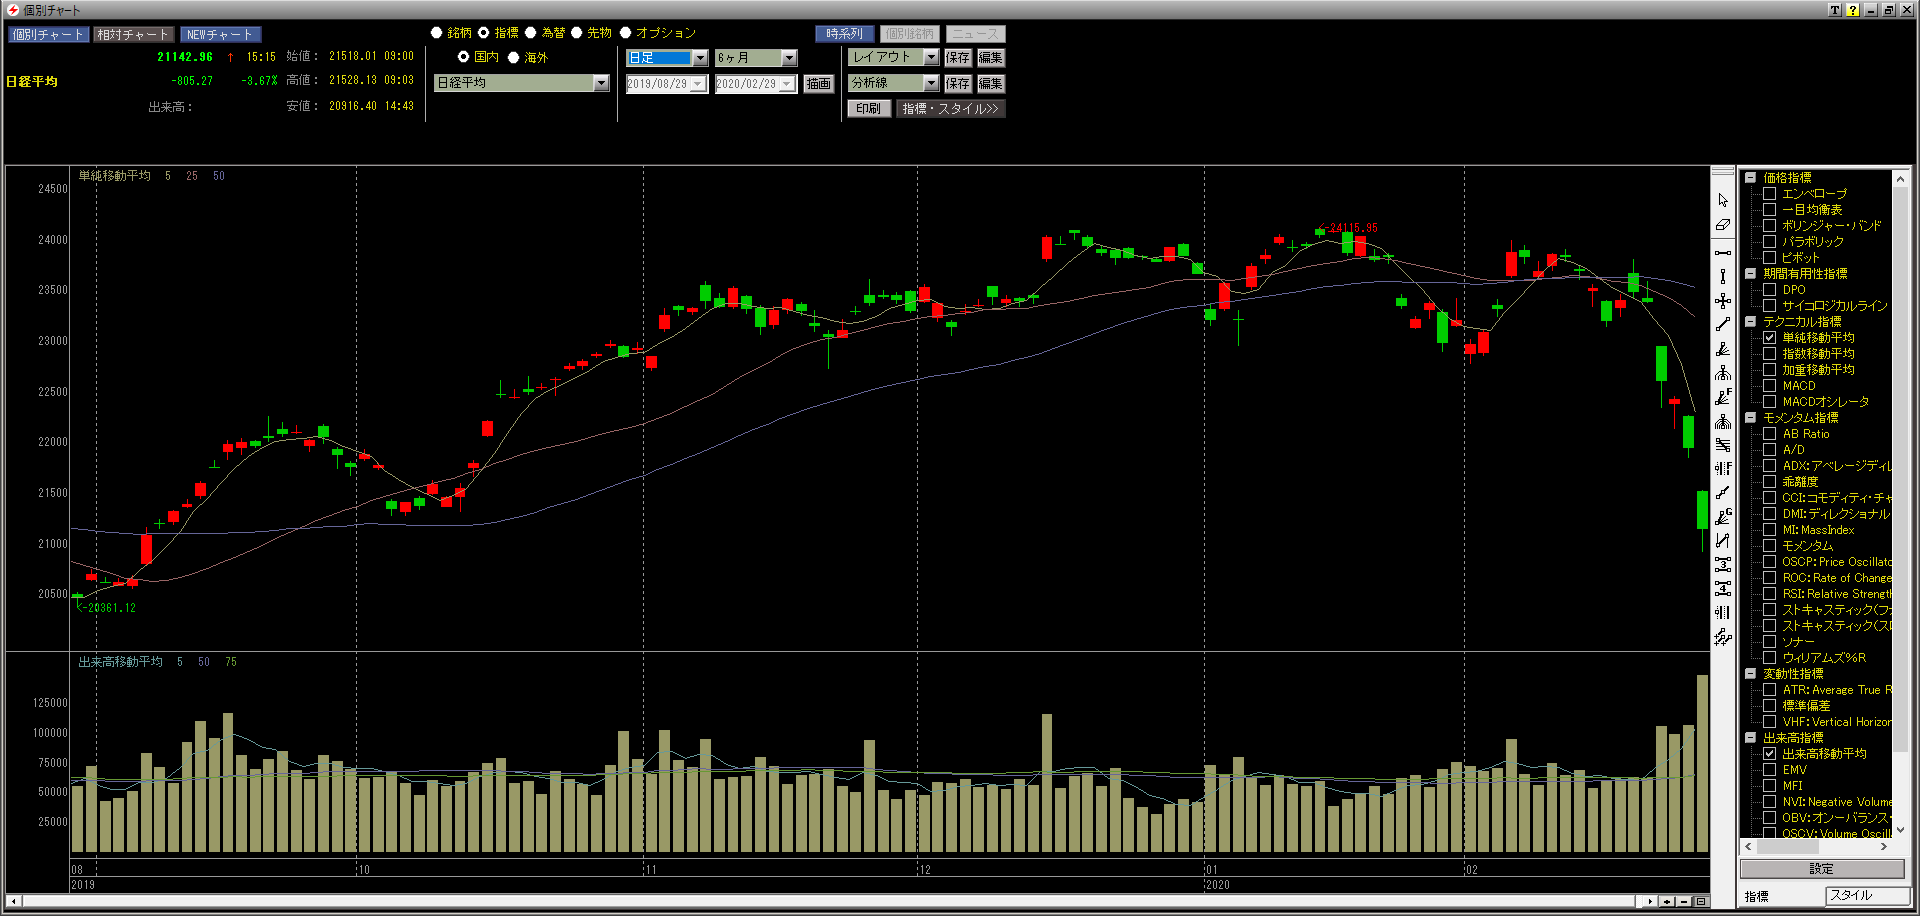
Task: Click the 描画 draw button
Action: [x=818, y=84]
